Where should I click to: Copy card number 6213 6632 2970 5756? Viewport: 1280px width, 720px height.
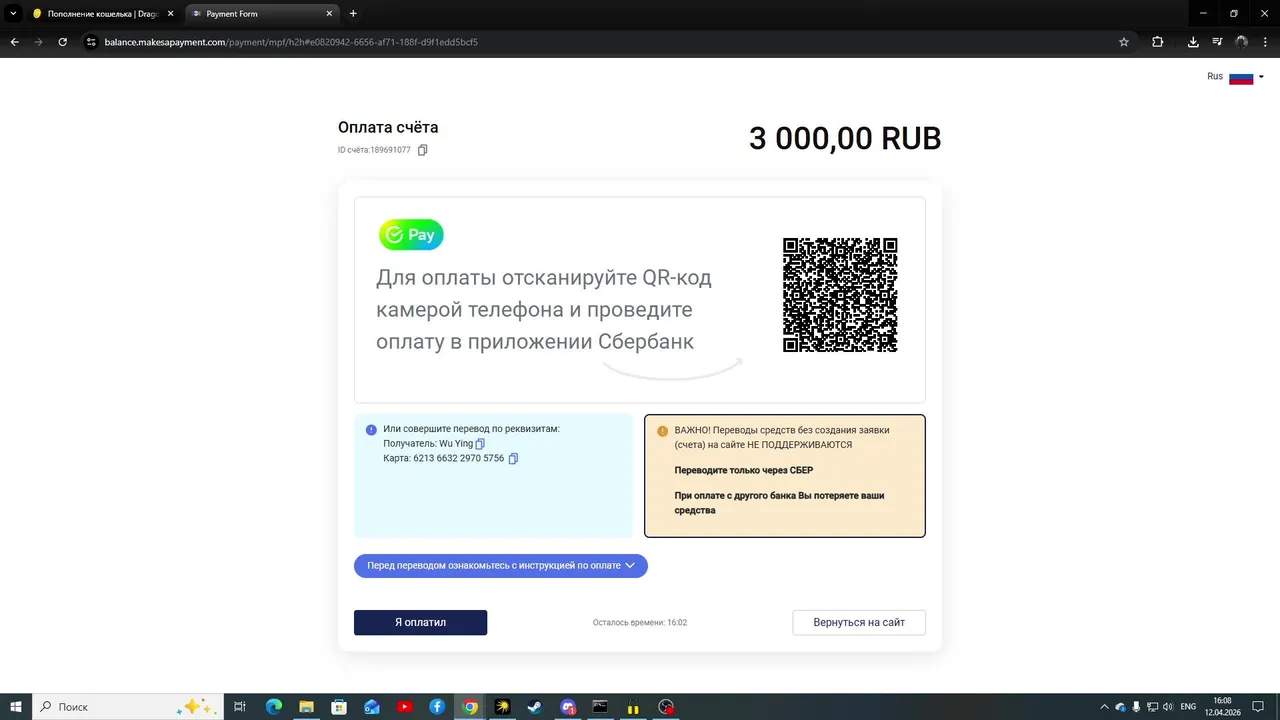[x=513, y=459]
